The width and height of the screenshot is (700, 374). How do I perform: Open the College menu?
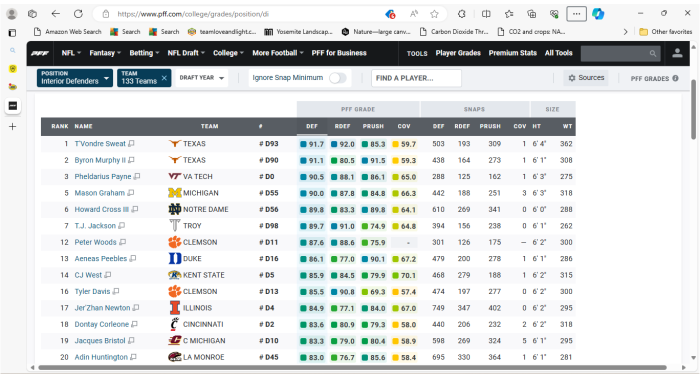click(x=228, y=53)
